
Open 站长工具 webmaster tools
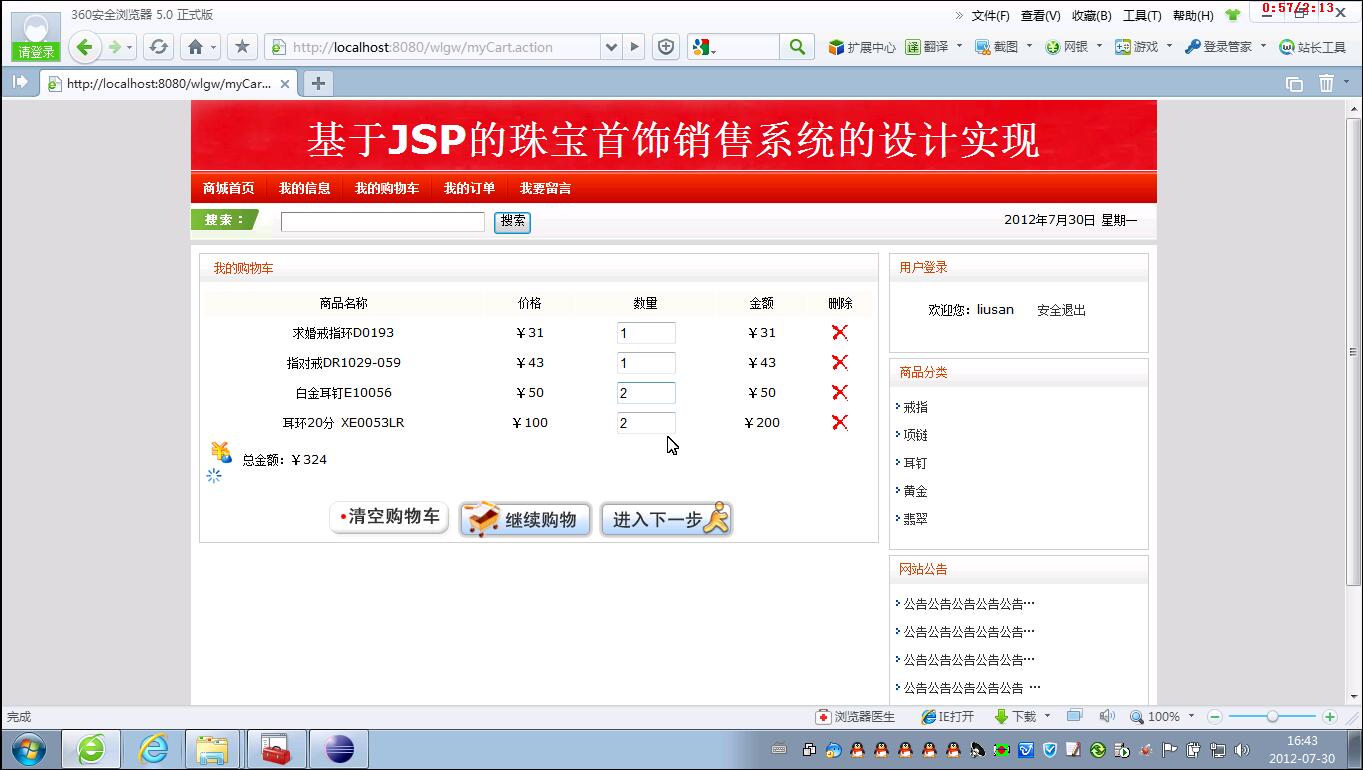click(x=1313, y=47)
